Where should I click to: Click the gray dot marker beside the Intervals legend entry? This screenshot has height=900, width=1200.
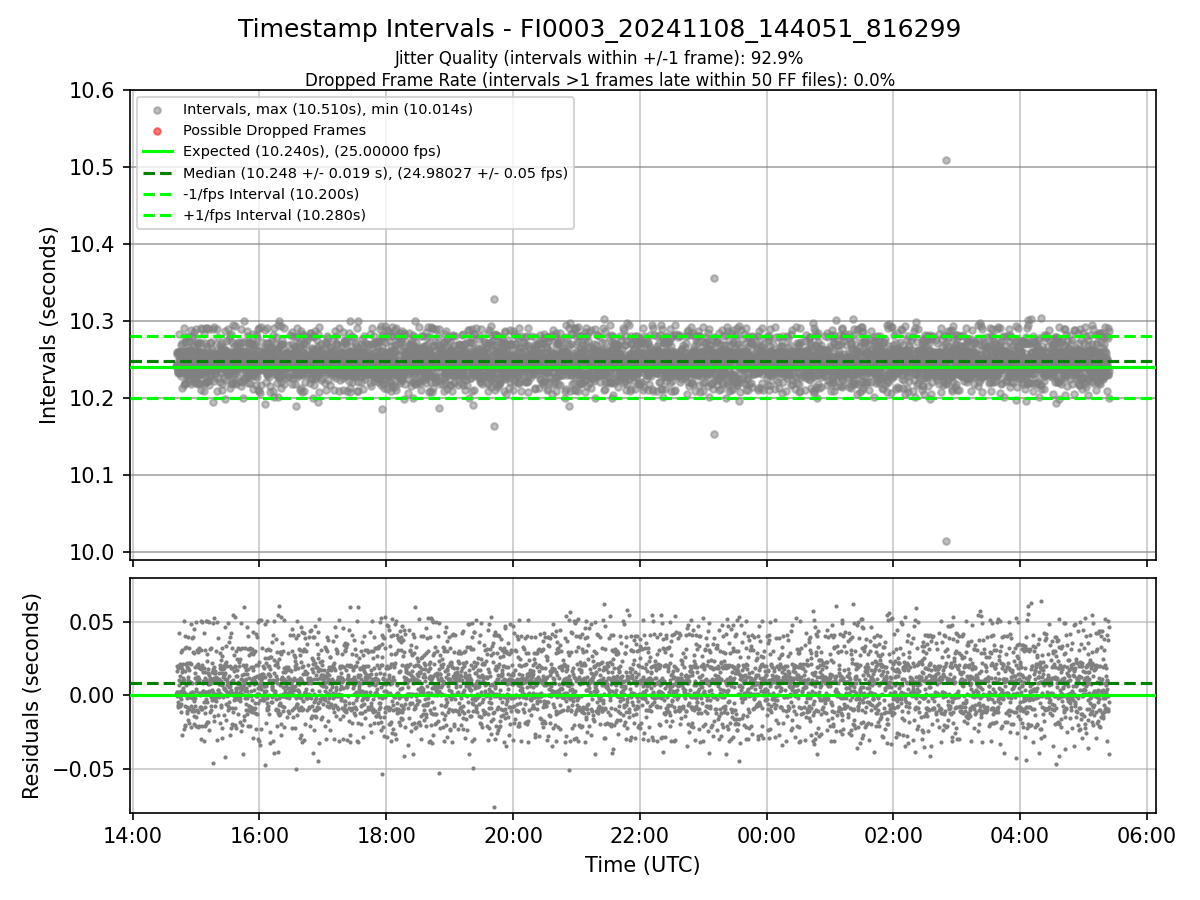pos(157,109)
